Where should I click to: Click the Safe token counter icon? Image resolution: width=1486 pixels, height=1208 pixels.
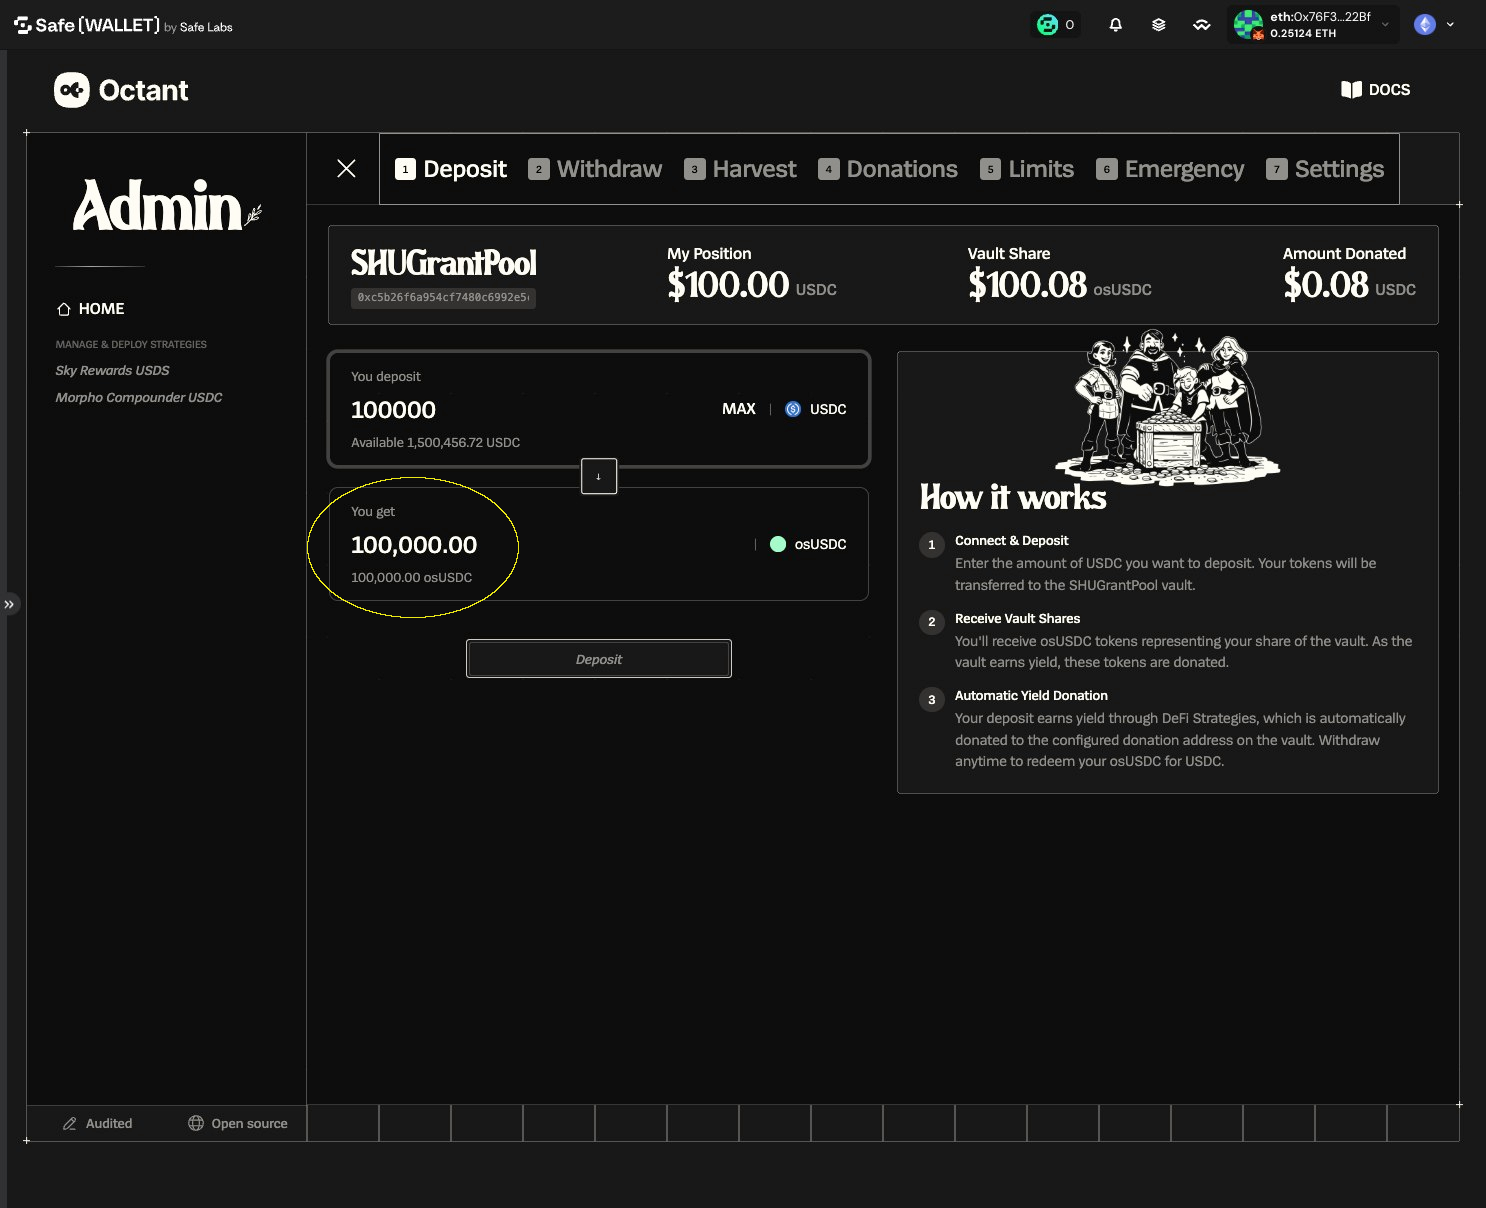click(1047, 25)
